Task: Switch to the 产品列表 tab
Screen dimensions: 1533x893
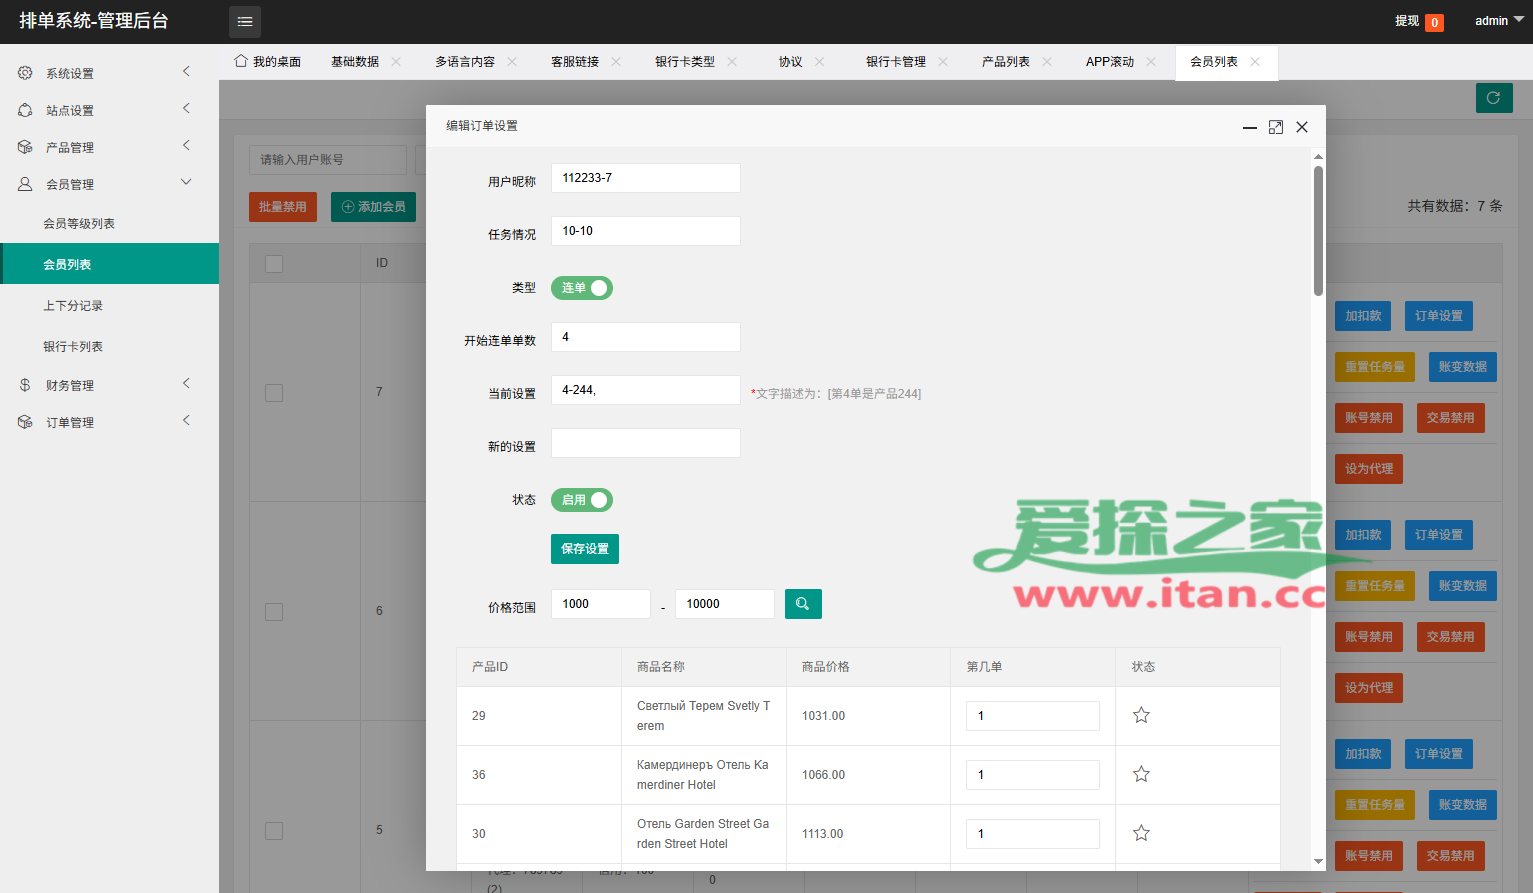Action: pos(1005,62)
